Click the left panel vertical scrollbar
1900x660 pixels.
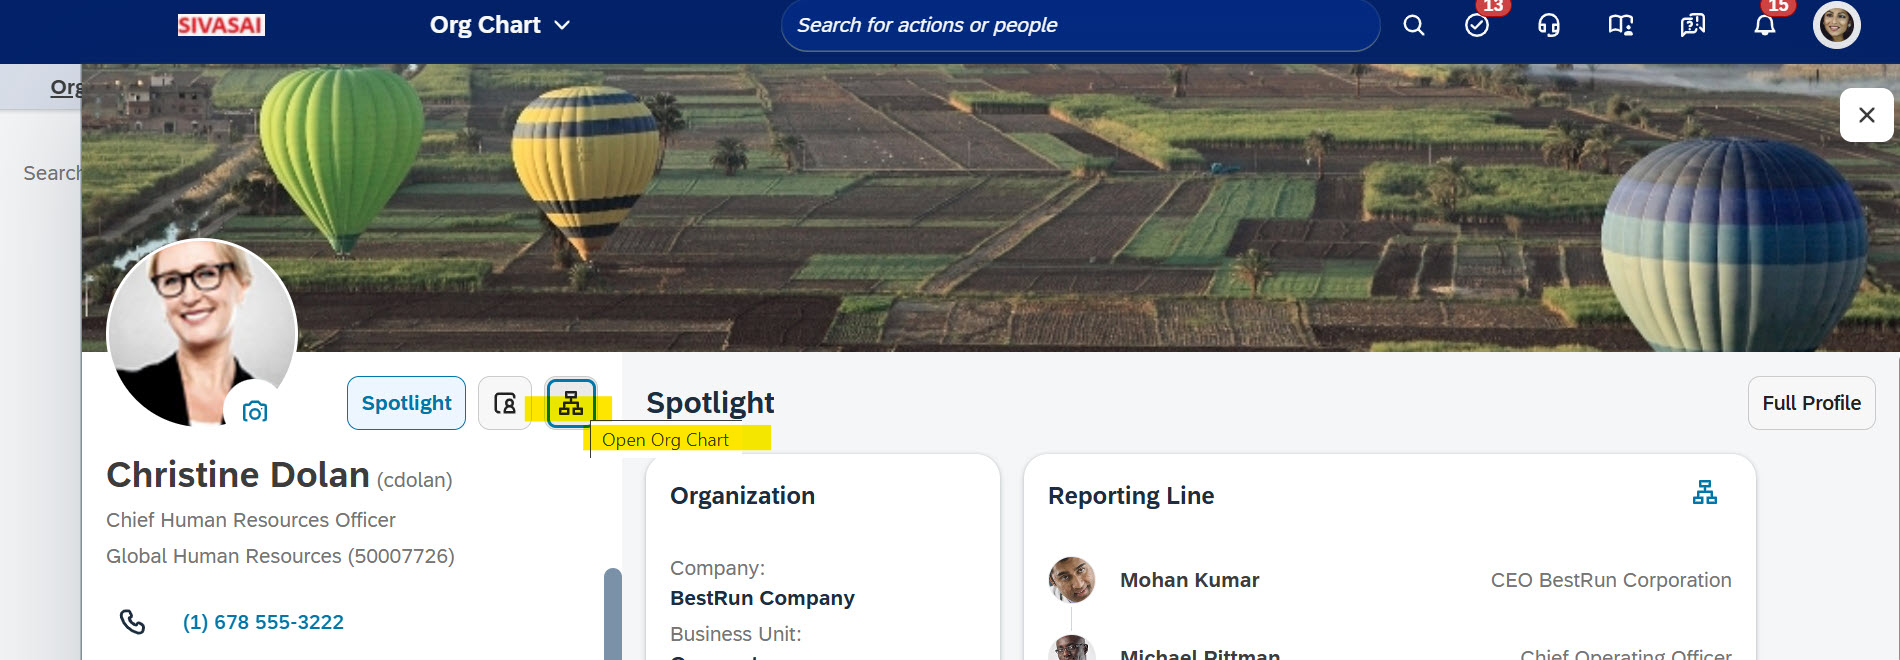pos(613,613)
